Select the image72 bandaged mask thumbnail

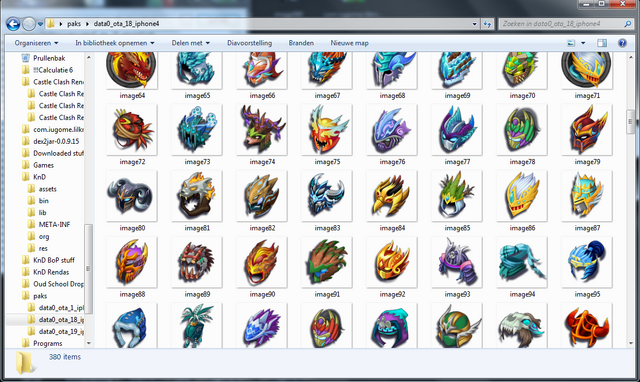[131, 130]
